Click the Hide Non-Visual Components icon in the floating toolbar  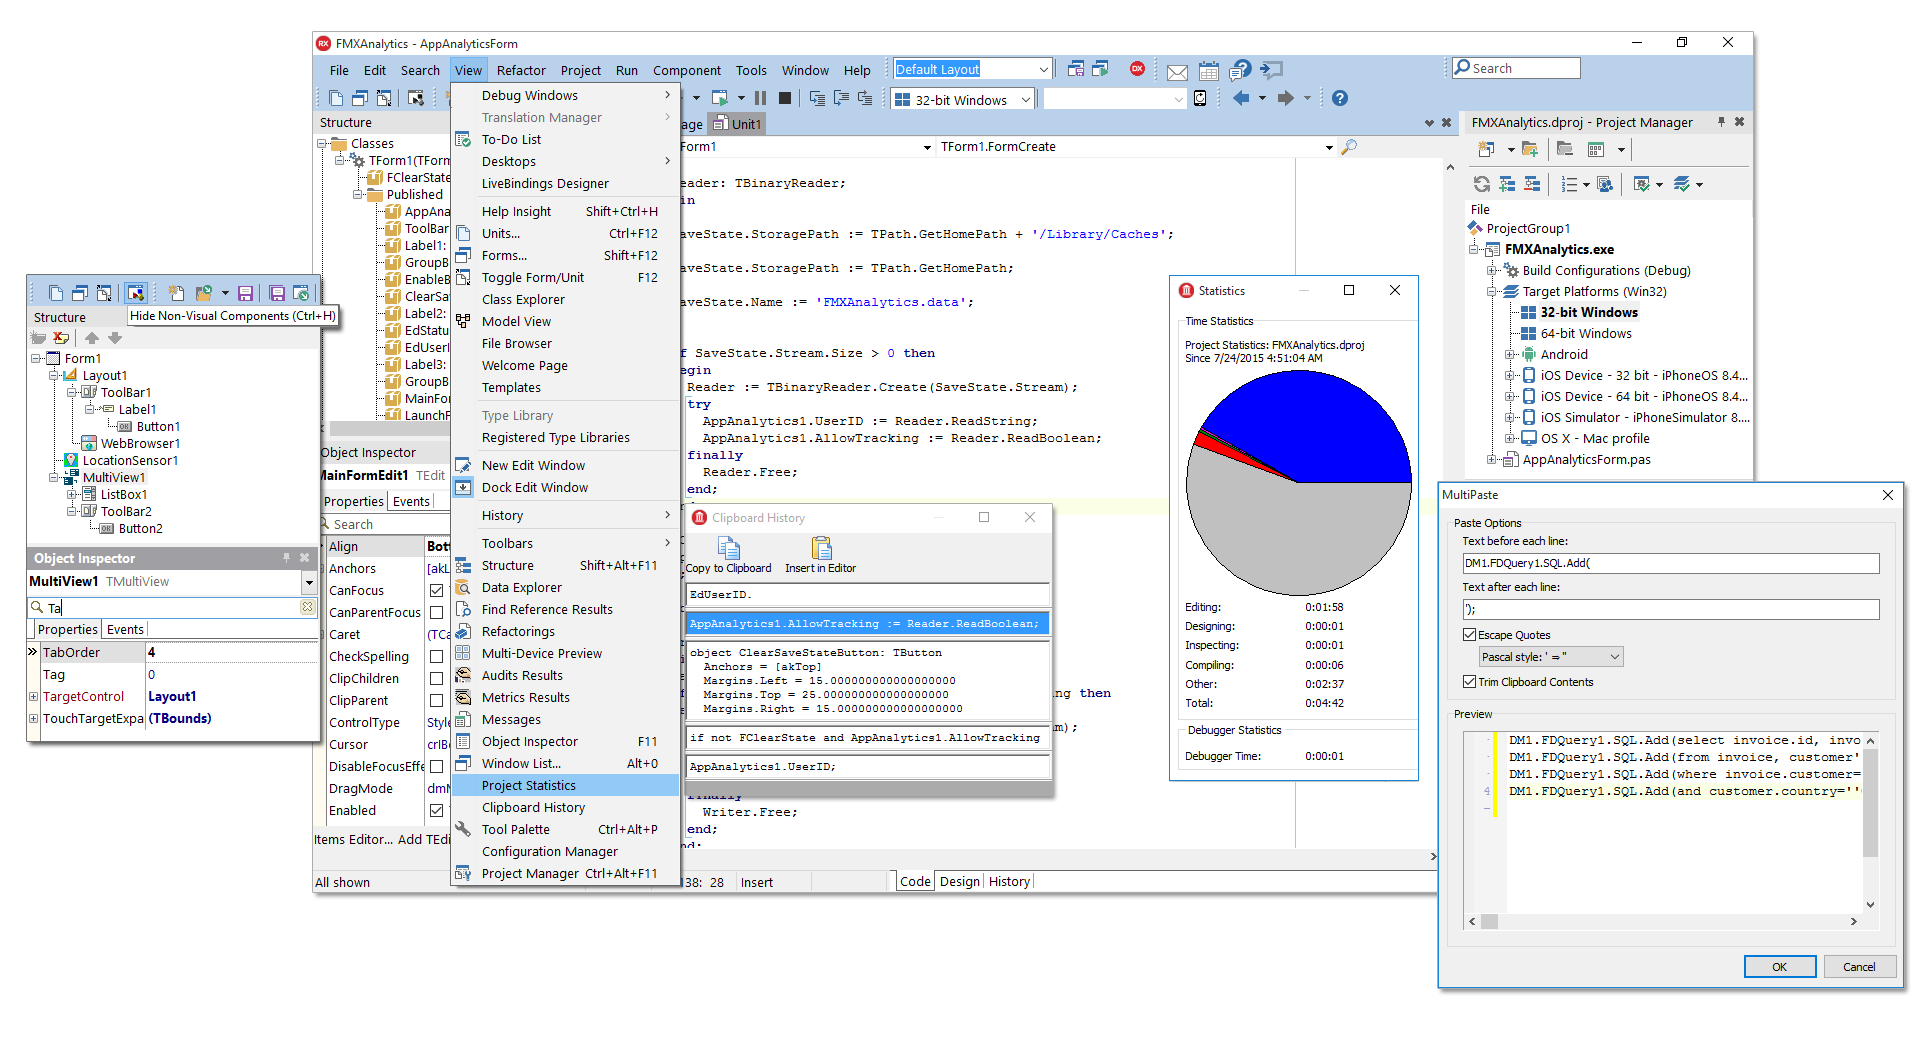[x=135, y=293]
